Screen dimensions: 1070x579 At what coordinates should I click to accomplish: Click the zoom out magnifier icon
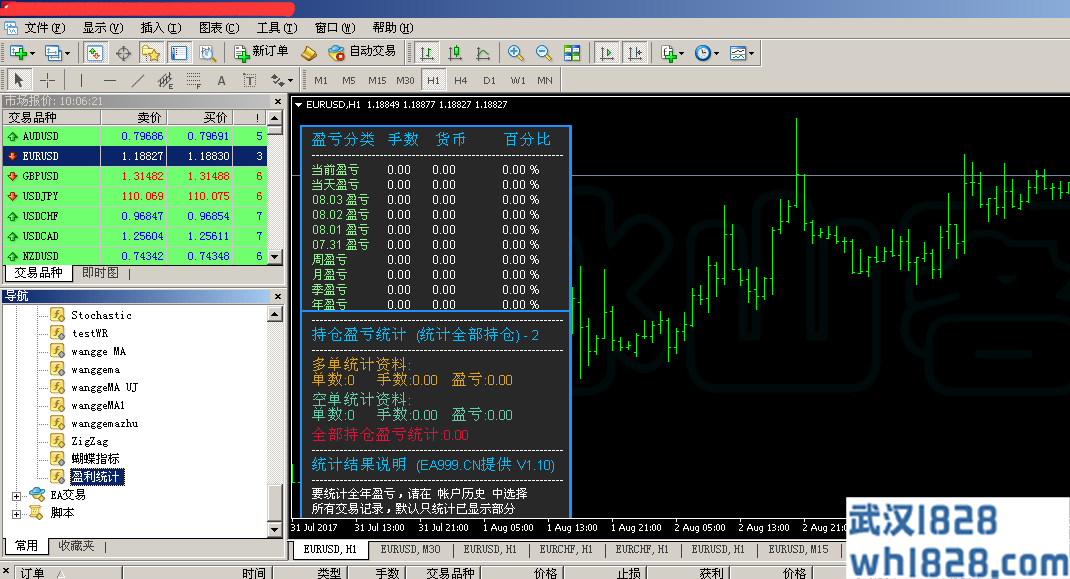pyautogui.click(x=544, y=52)
